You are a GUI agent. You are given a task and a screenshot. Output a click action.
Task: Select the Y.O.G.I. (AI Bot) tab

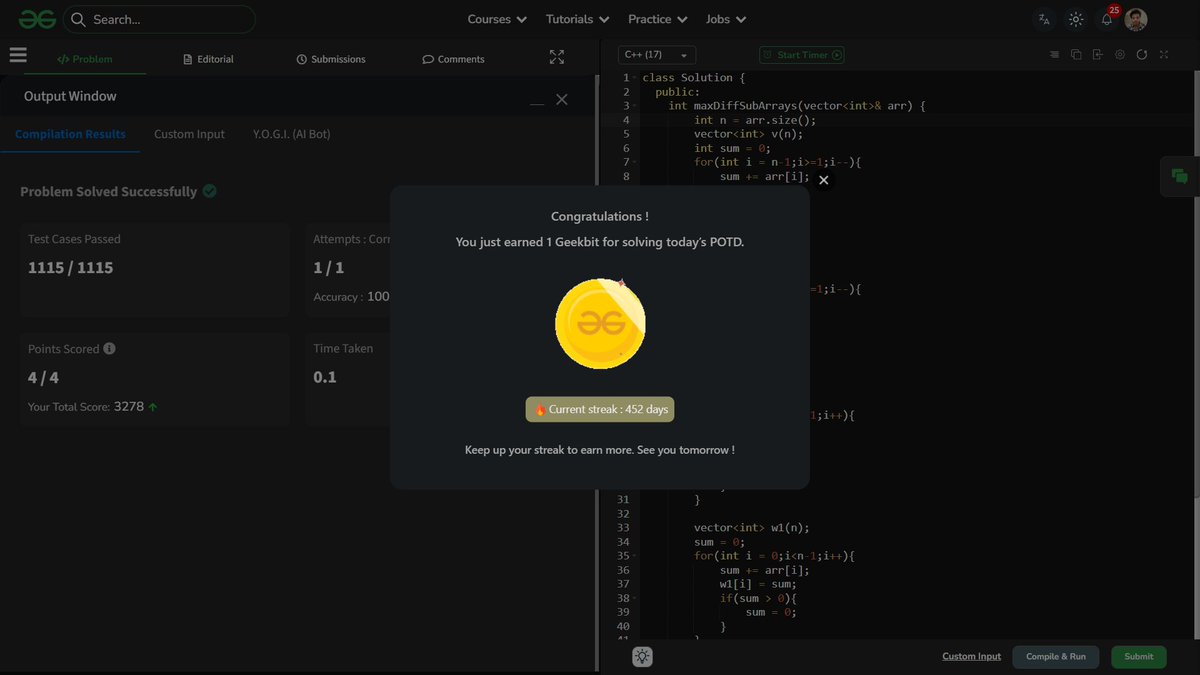click(x=292, y=134)
